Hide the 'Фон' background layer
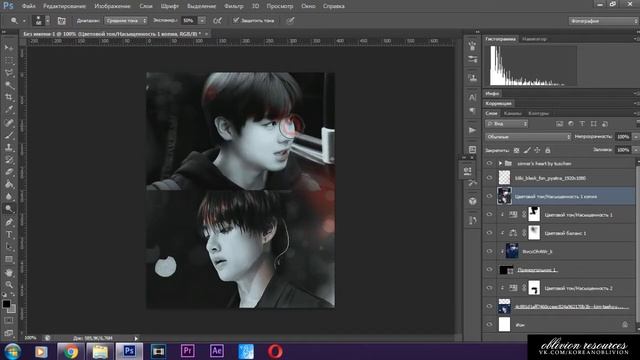The width and height of the screenshot is (640, 360). tap(489, 325)
